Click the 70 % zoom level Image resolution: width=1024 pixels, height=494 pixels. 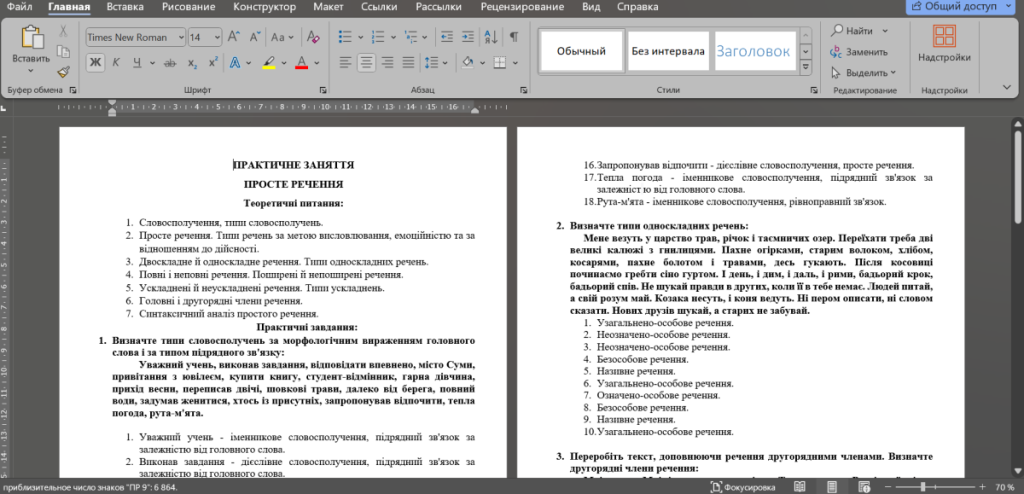1003,487
